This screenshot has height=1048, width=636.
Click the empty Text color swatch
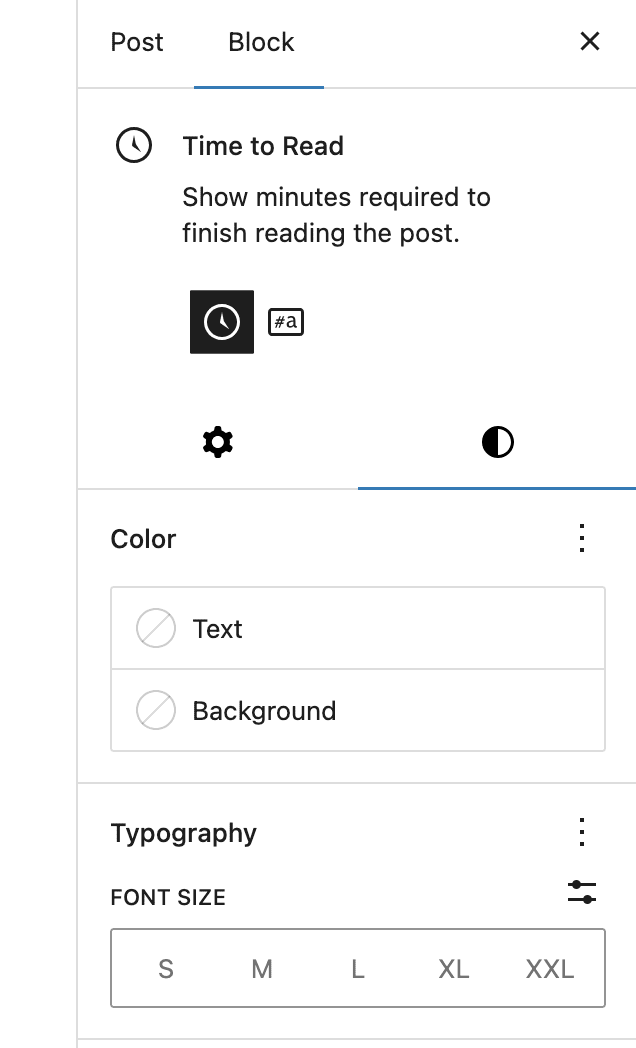[156, 629]
